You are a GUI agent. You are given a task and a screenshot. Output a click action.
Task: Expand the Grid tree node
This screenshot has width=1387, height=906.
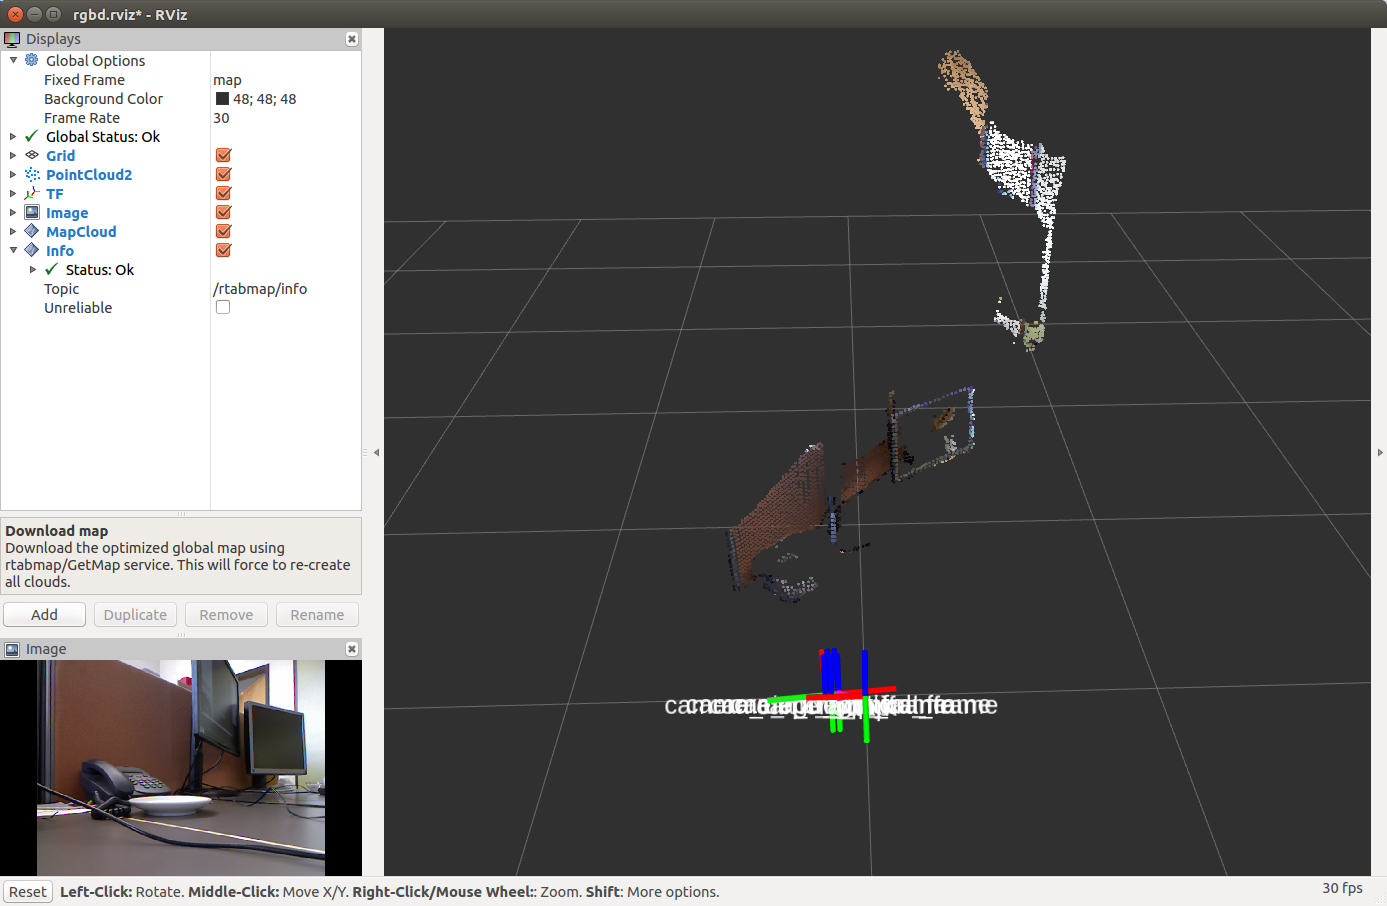click(x=13, y=156)
